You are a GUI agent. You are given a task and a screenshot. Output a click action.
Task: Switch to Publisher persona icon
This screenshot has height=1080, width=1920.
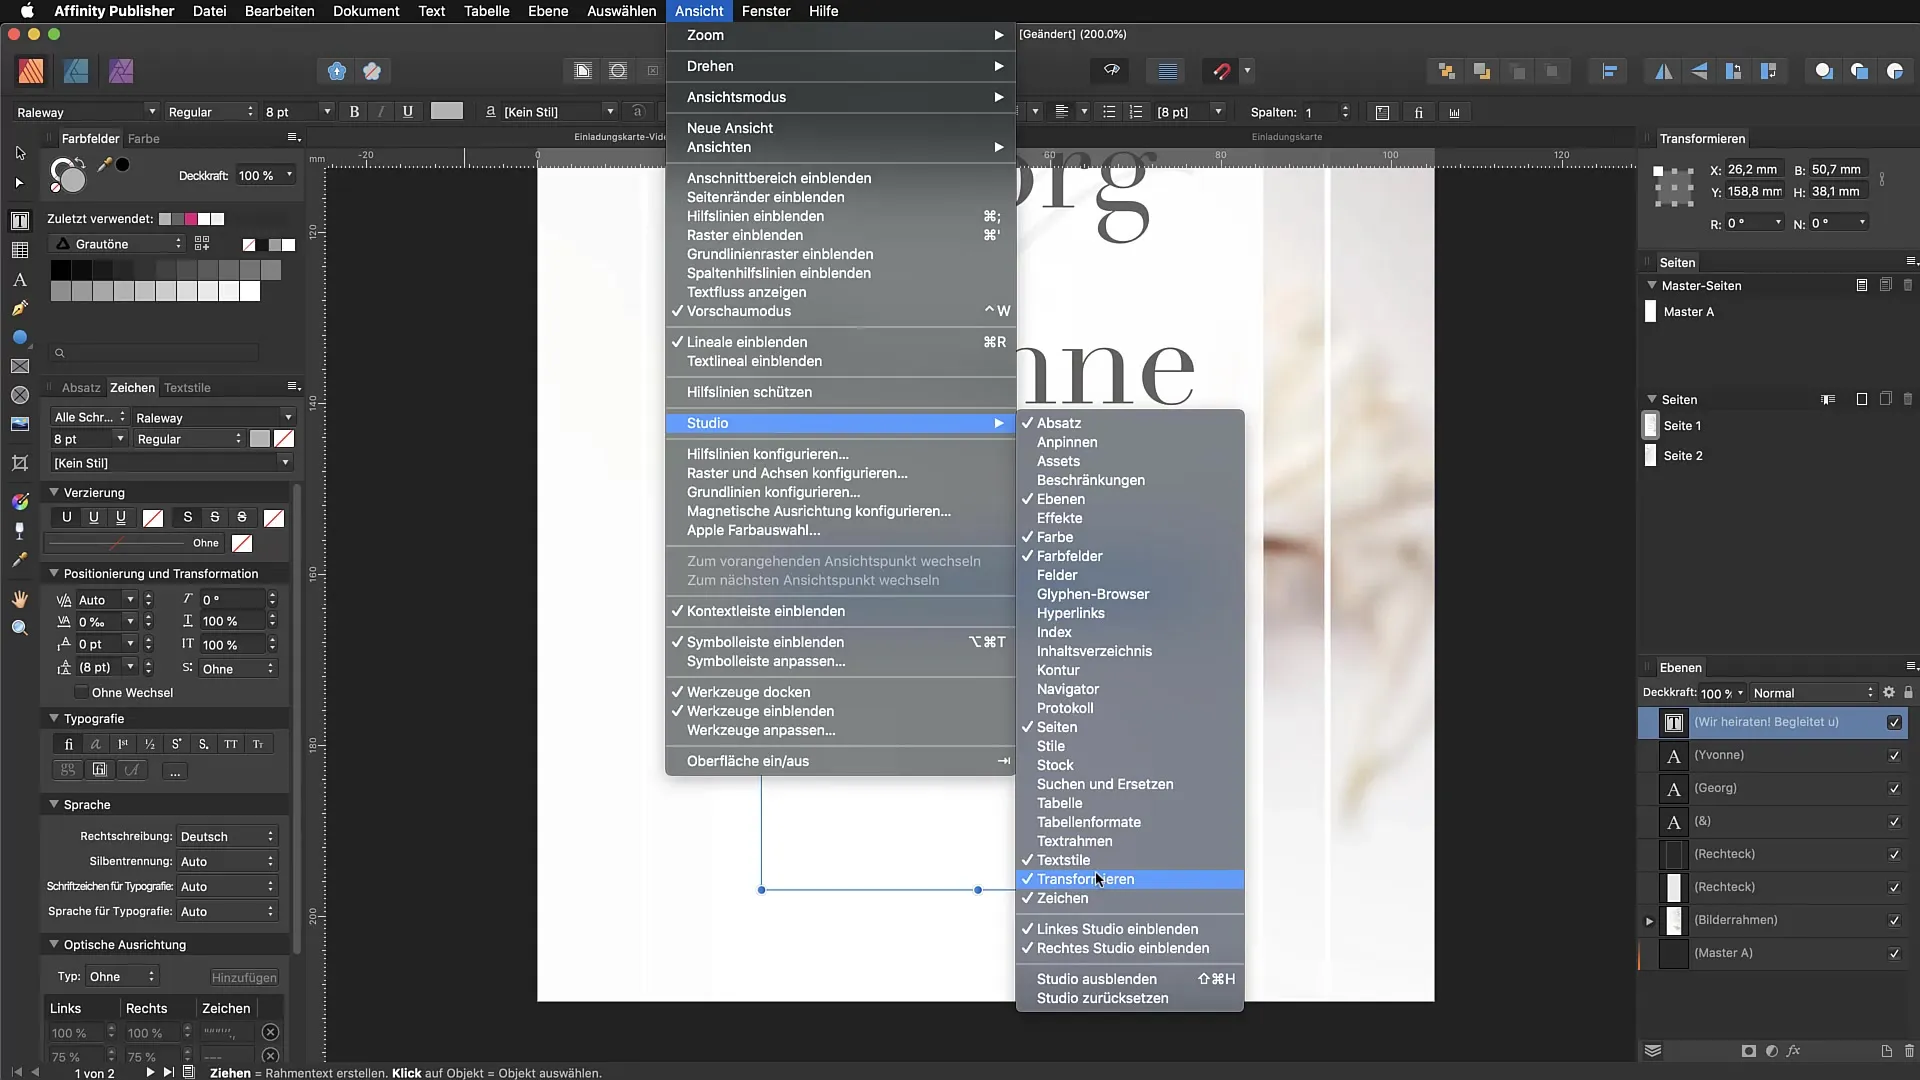[x=31, y=71]
